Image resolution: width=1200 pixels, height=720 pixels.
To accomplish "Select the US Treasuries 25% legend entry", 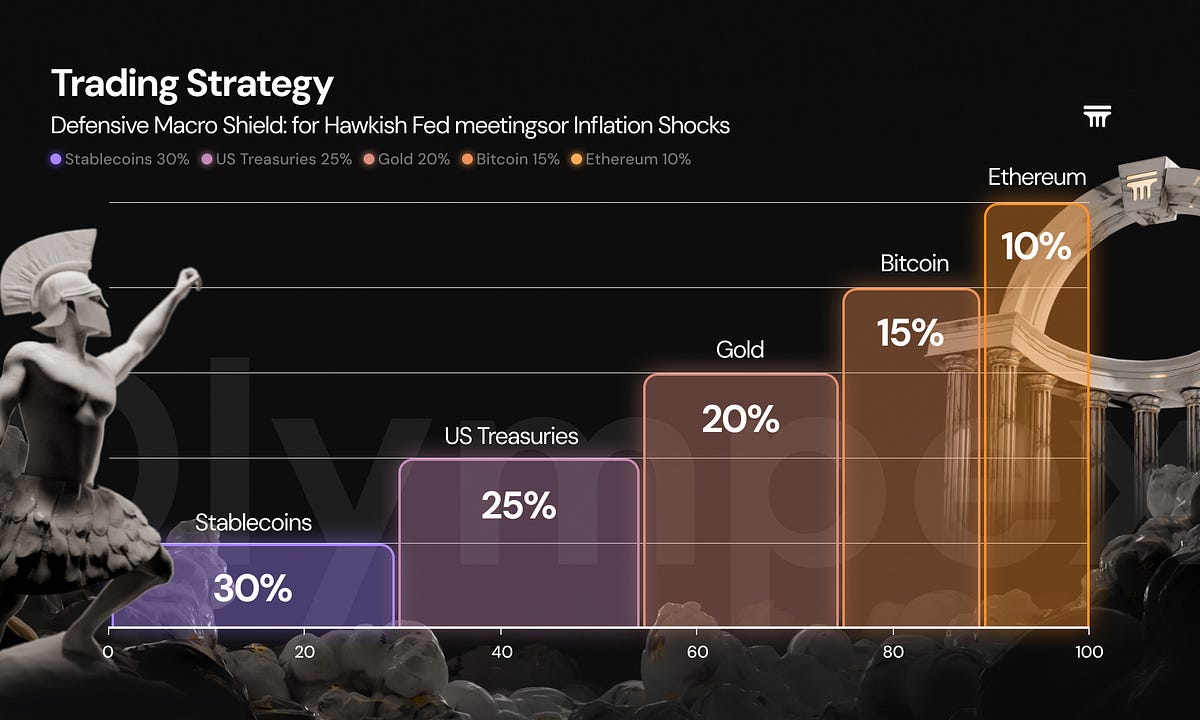I will tap(276, 159).
